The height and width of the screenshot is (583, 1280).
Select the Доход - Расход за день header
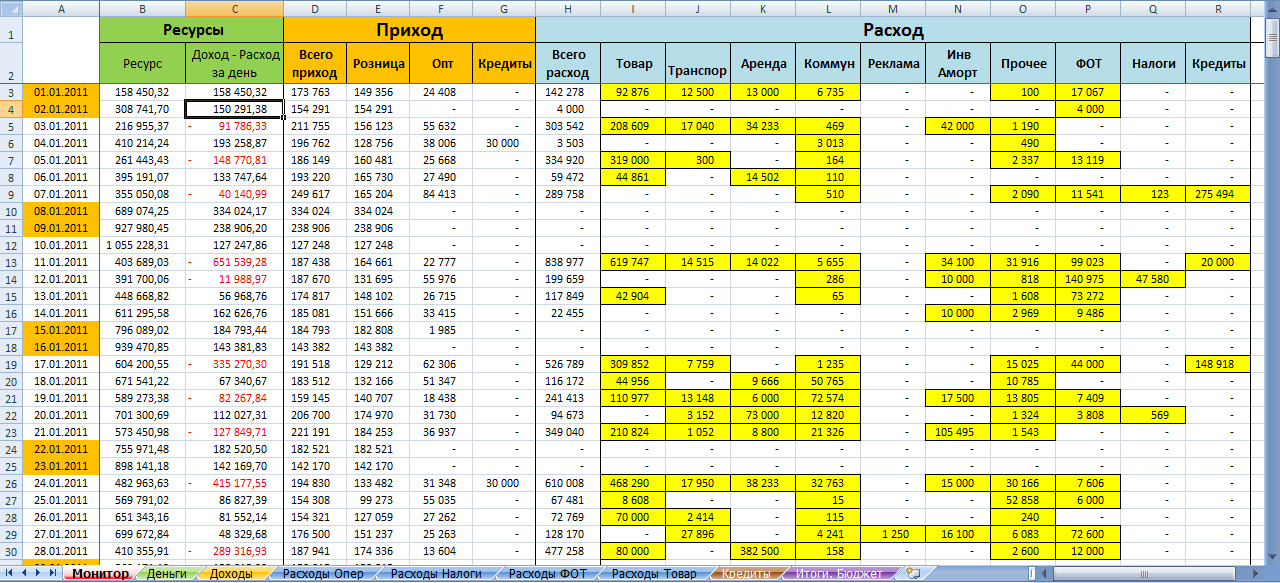(234, 64)
